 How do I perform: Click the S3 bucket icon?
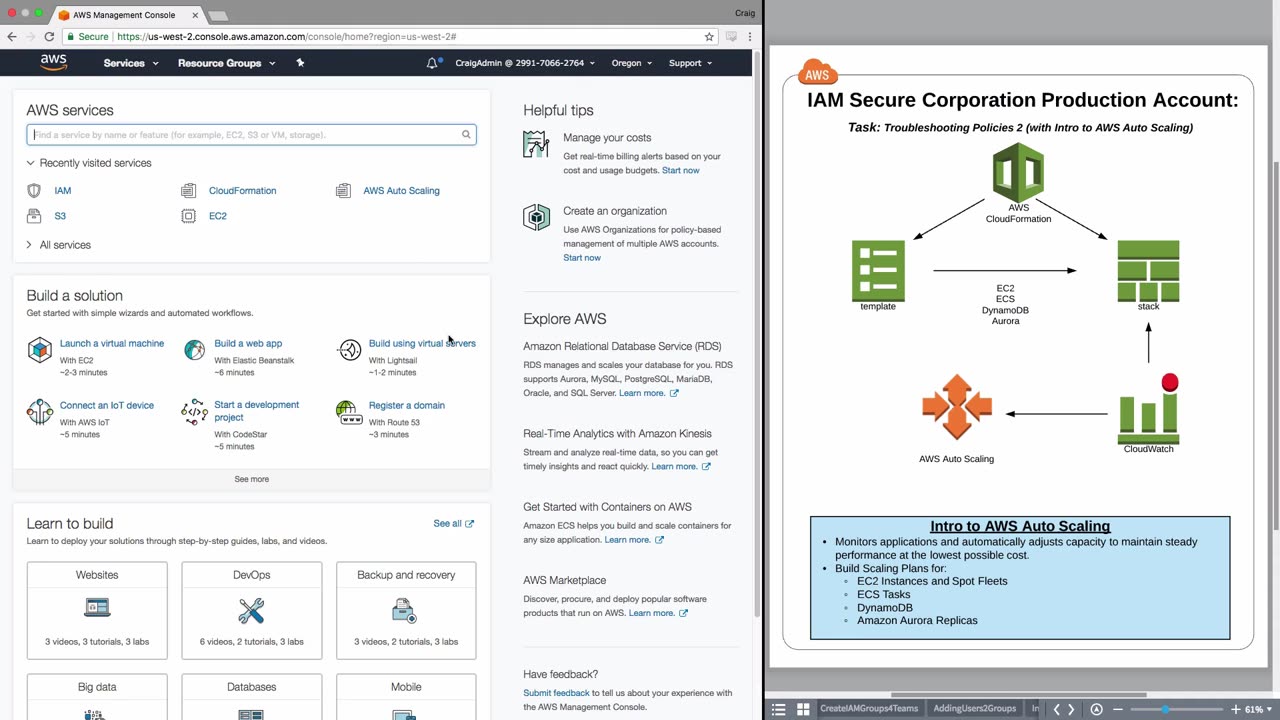click(x=34, y=216)
